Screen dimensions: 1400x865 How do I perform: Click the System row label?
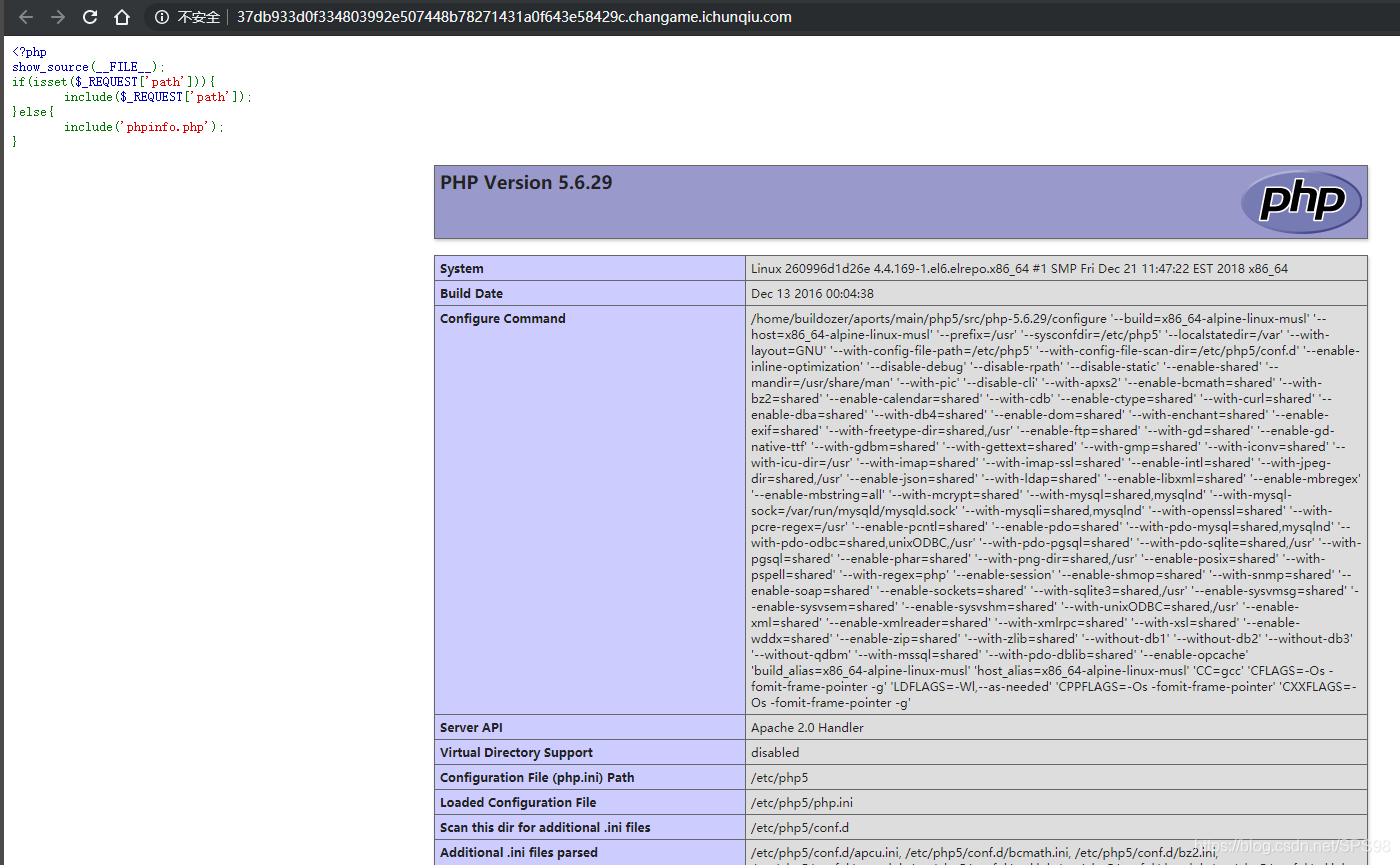point(462,268)
